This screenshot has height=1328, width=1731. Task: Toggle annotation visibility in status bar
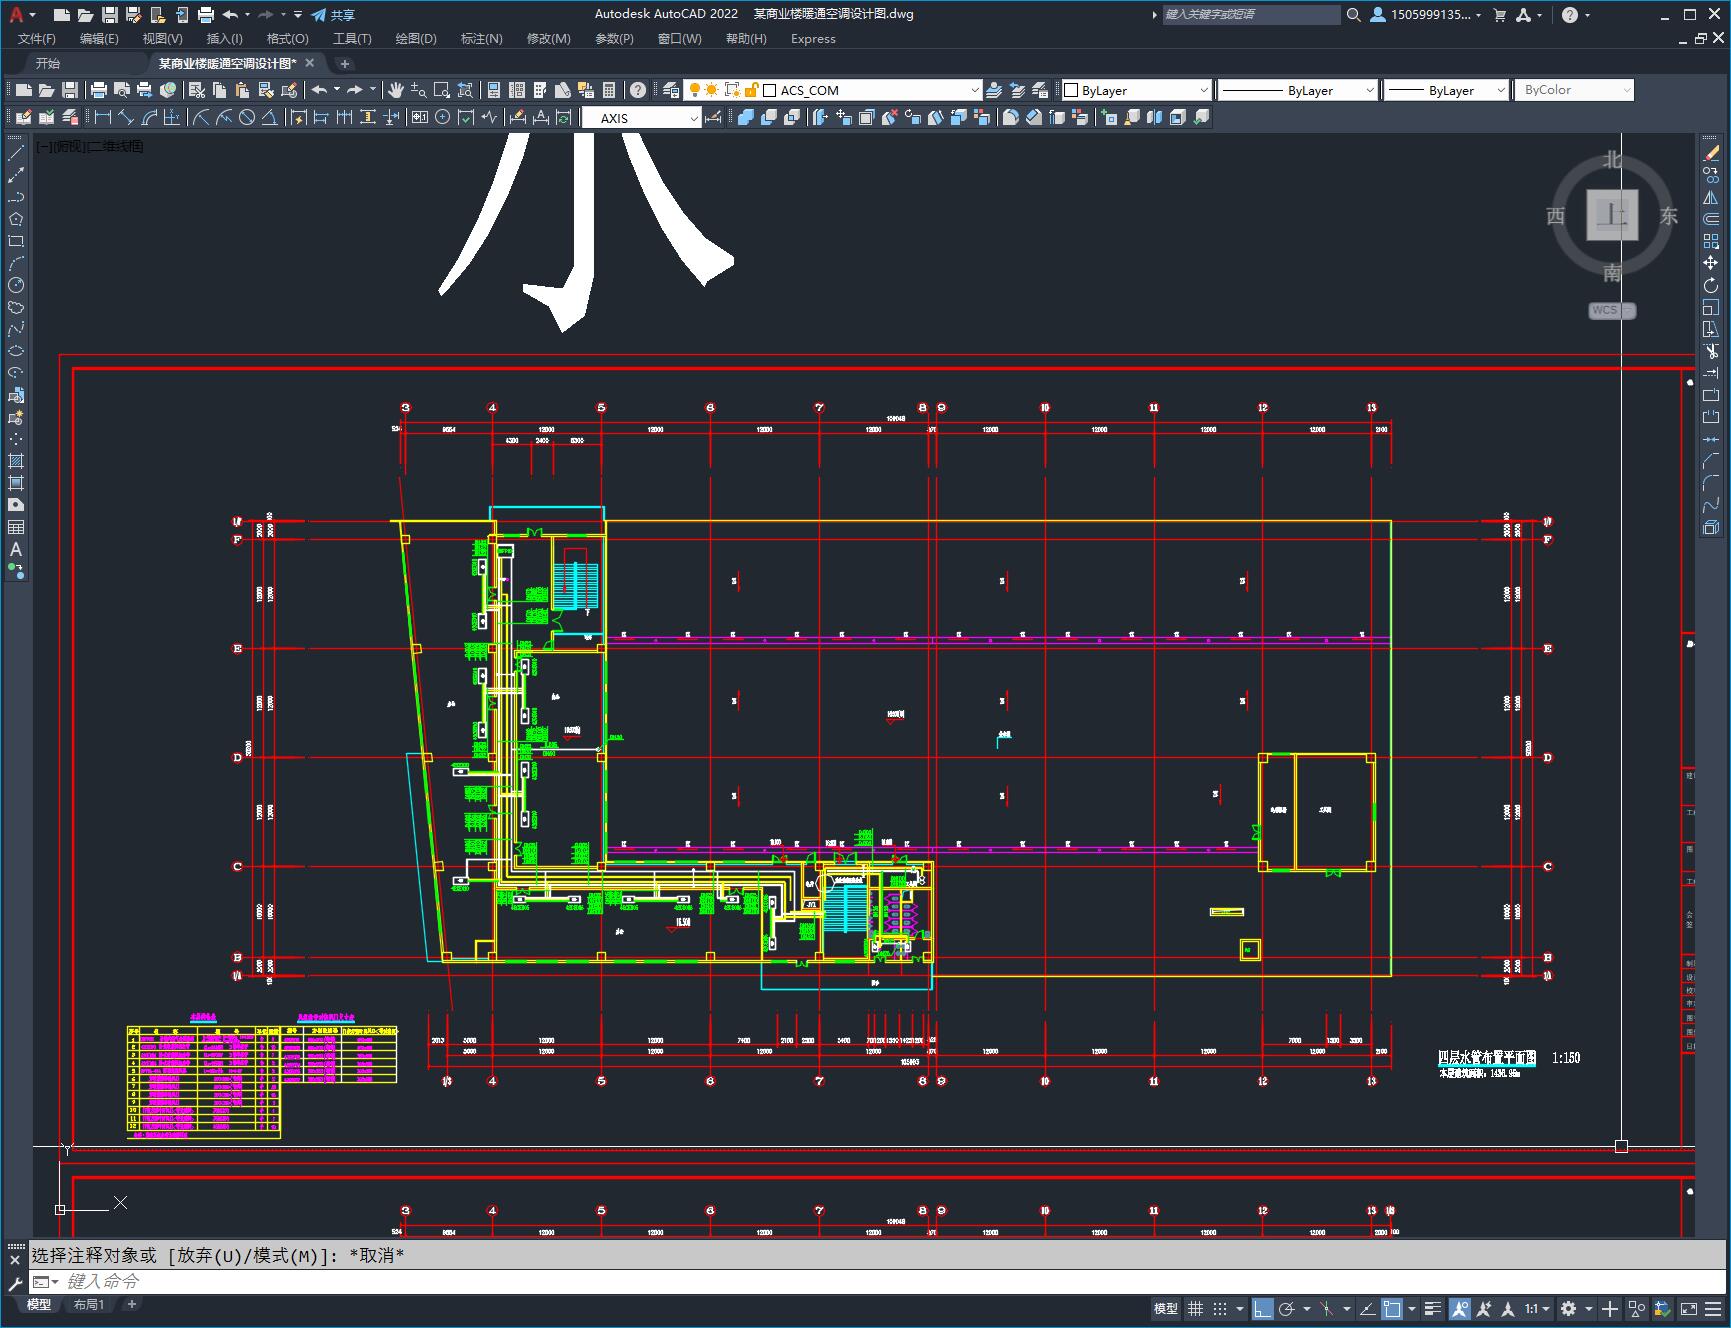tap(1460, 1308)
